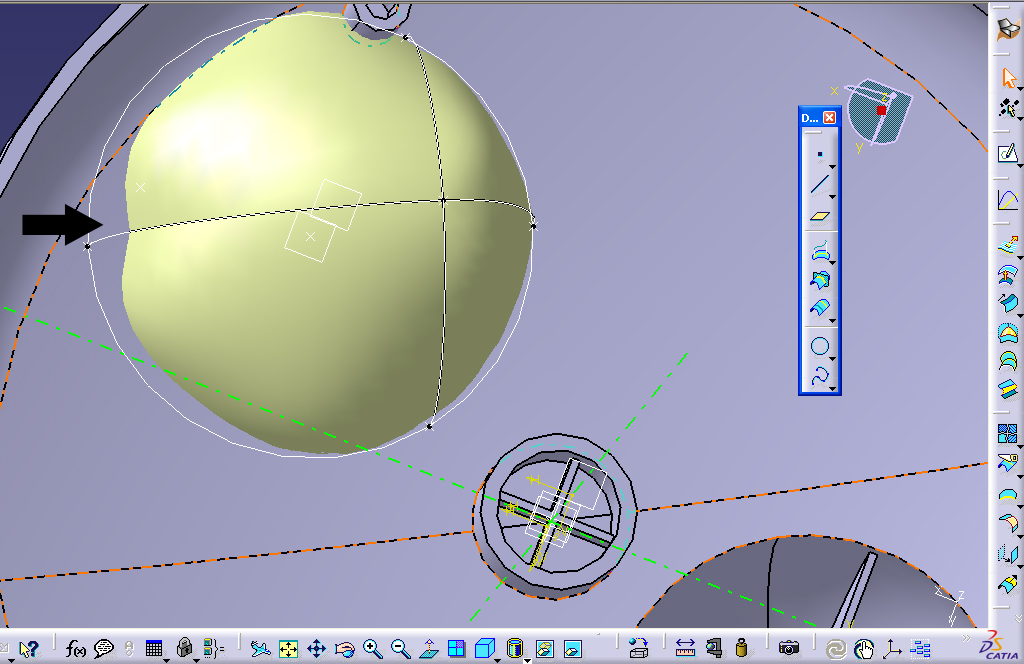Image resolution: width=1024 pixels, height=664 pixels.
Task: Click the Hide/Show icon
Action: click(545, 648)
